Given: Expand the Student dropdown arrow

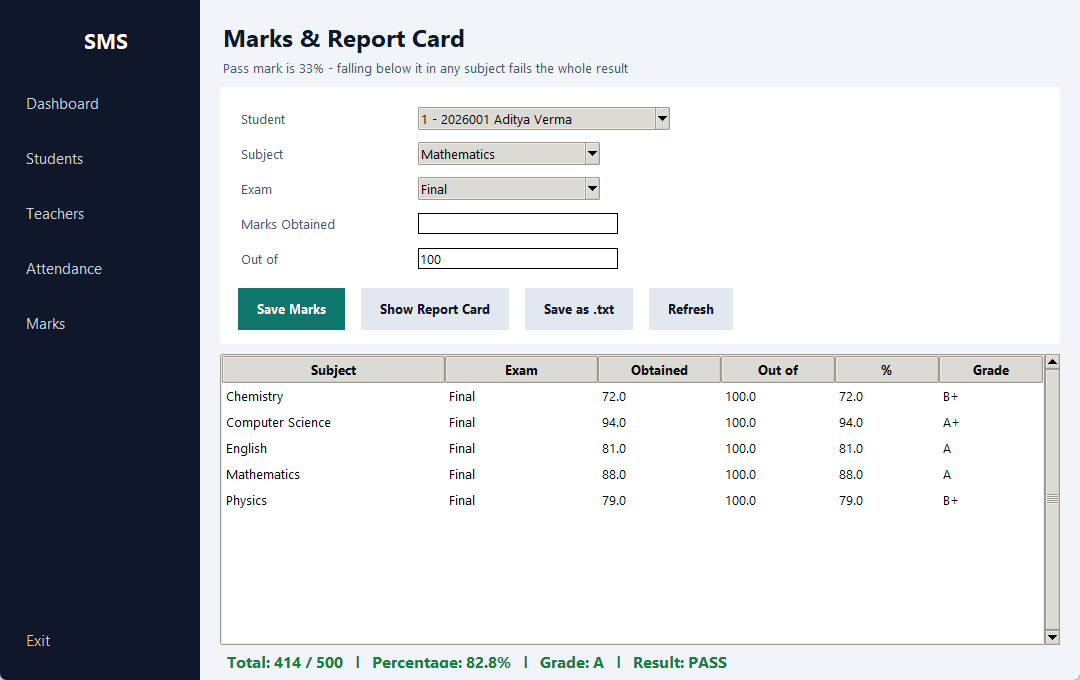Looking at the screenshot, I should pos(662,119).
